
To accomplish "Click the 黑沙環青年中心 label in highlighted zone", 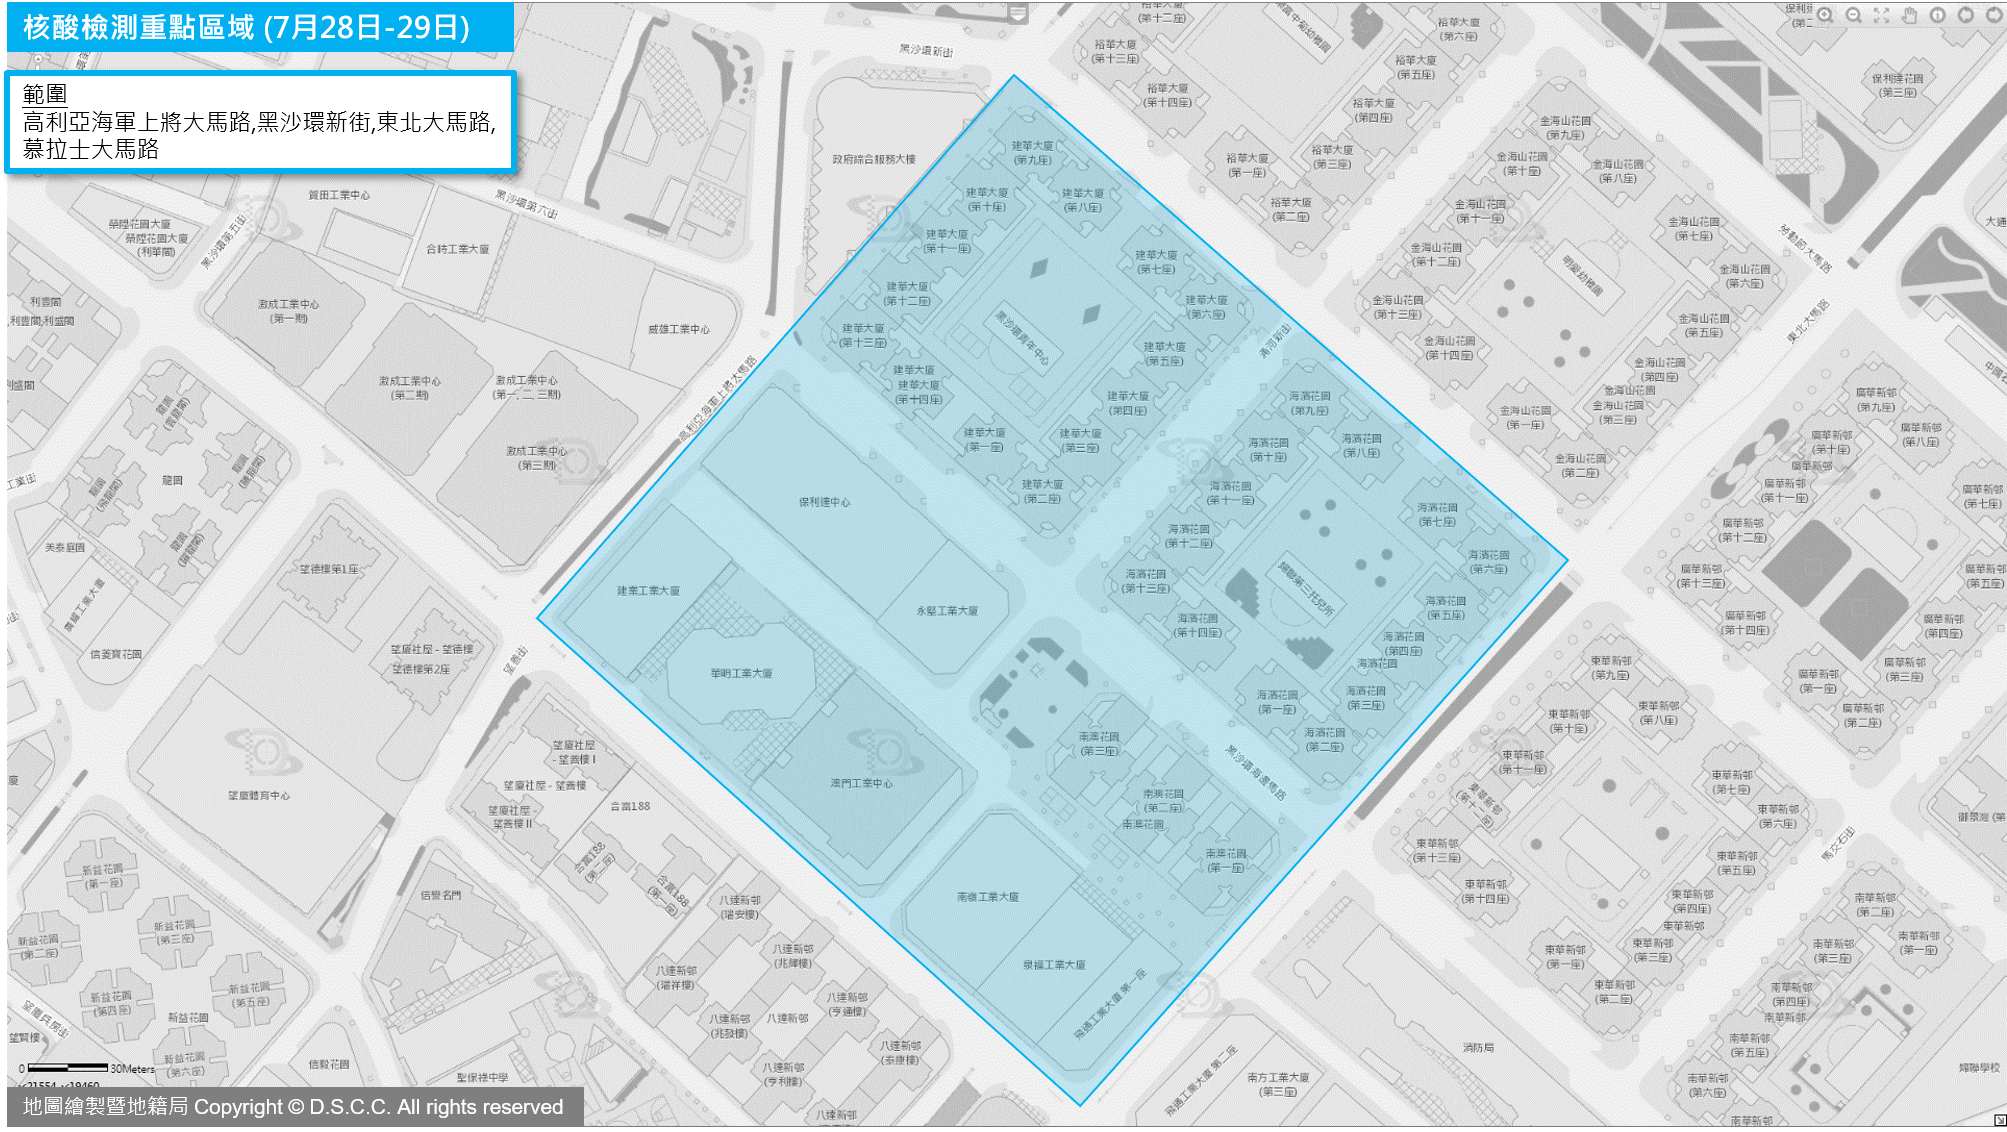I will [1021, 337].
